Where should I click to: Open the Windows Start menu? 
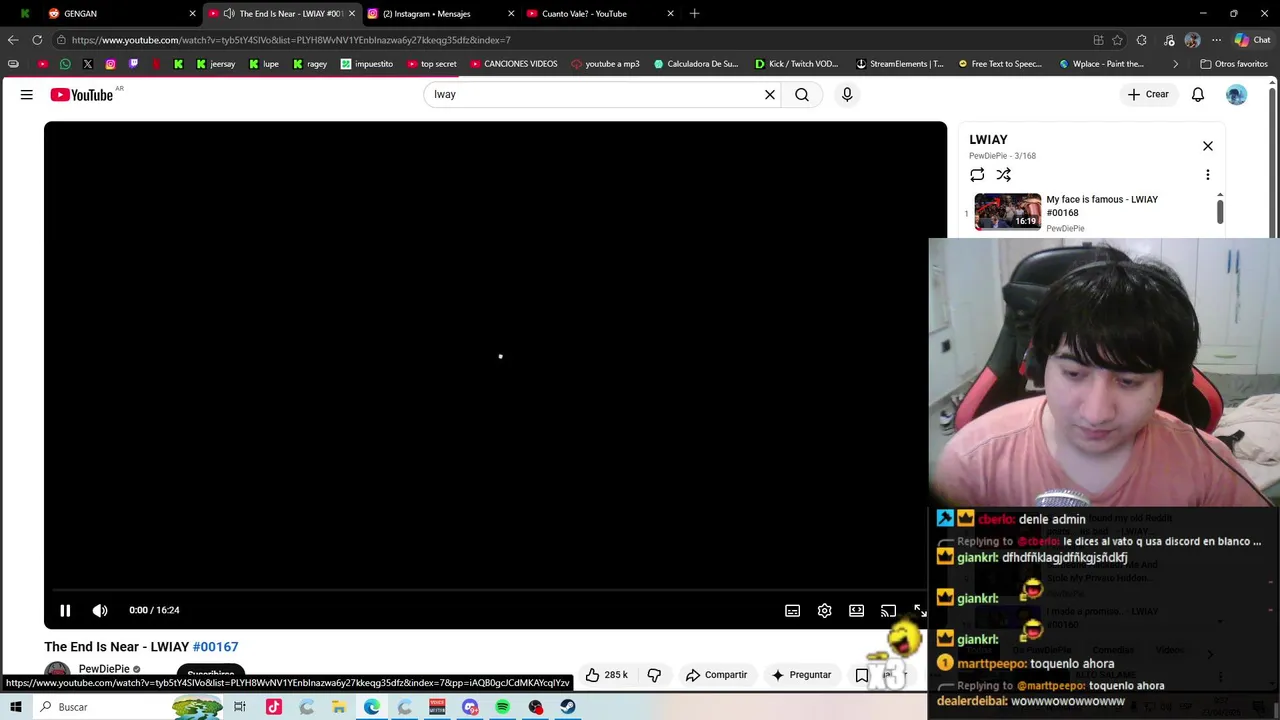(x=15, y=707)
